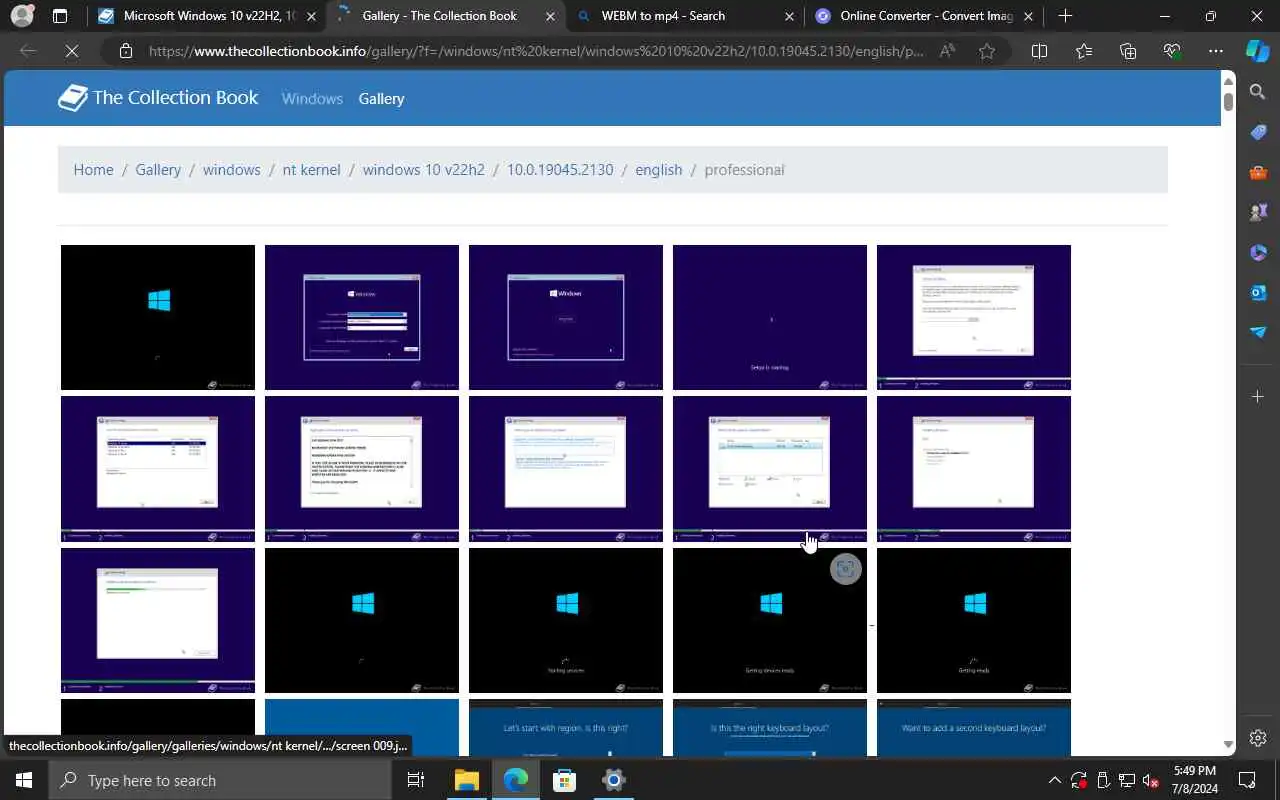Close the WEBM to mp4 Search tab
The width and height of the screenshot is (1280, 800).
789,16
